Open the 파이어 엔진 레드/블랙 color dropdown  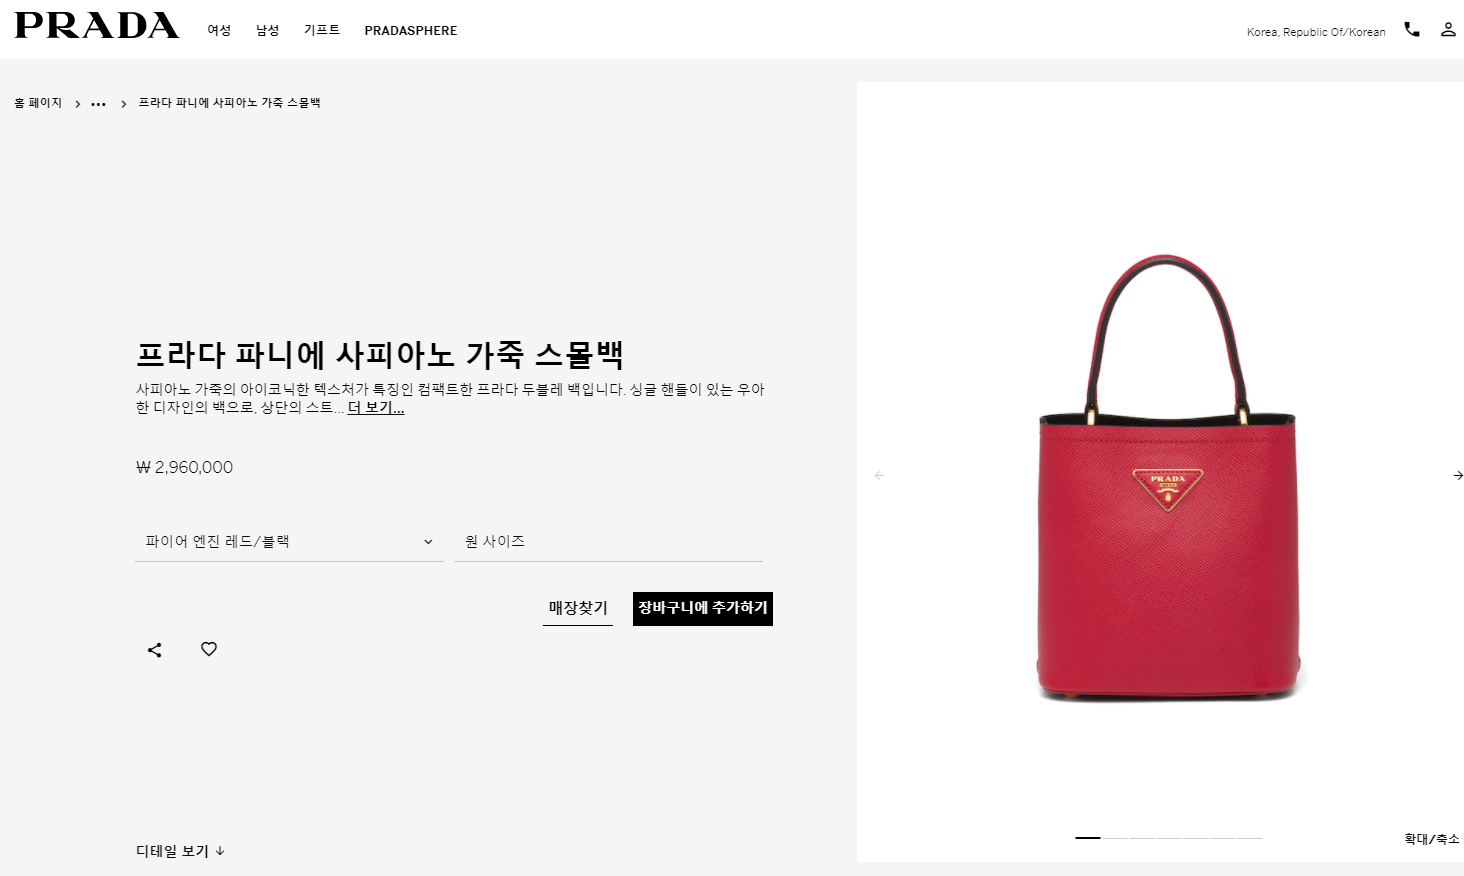[x=289, y=542]
